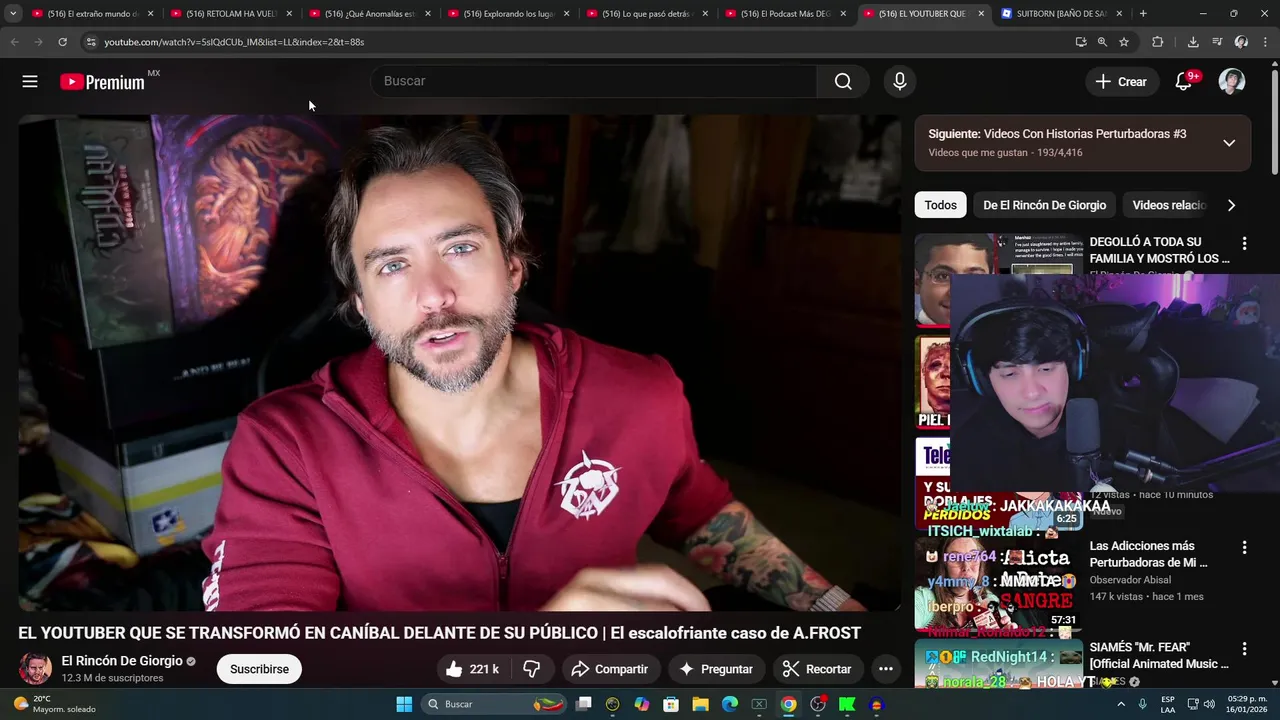Dislike the video with thumbs down
The height and width of the screenshot is (720, 1280).
(532, 669)
